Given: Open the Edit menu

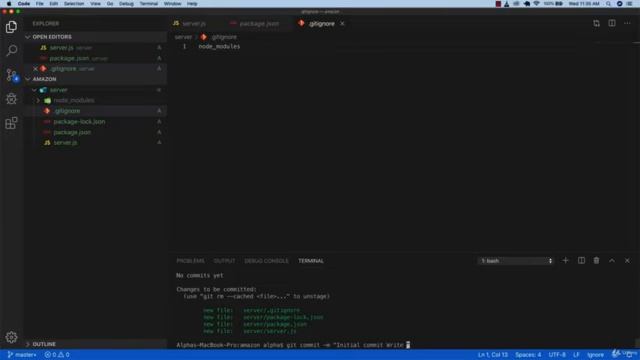Looking at the screenshot, I should tap(53, 4).
